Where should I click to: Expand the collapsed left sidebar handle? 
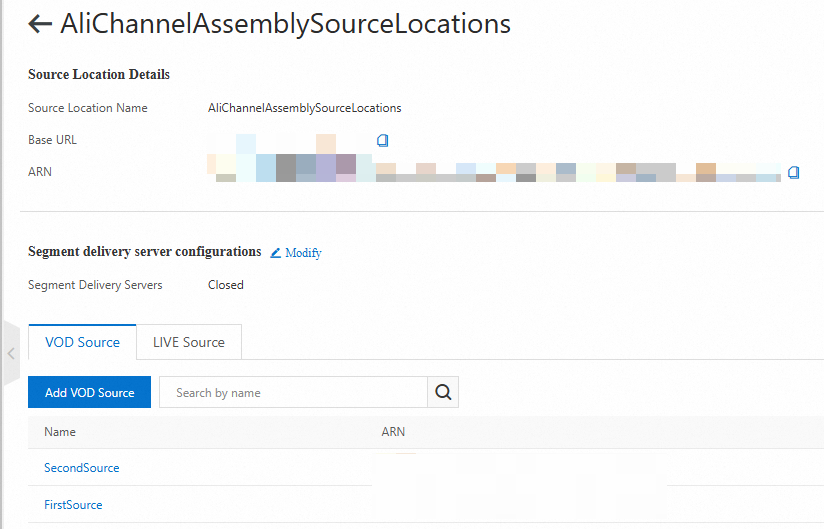pyautogui.click(x=11, y=353)
